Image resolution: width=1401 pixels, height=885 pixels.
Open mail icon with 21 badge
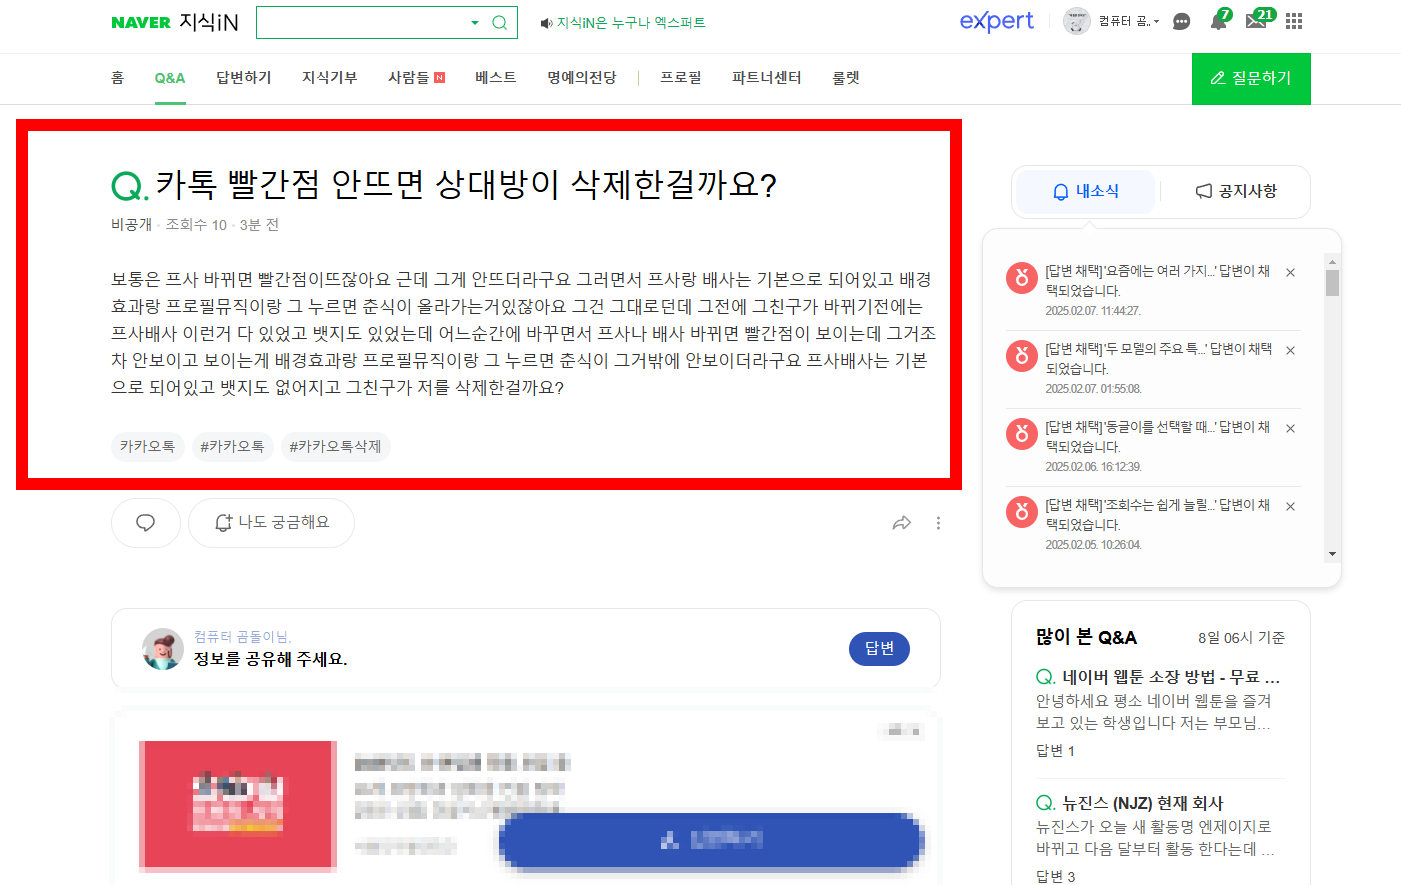pos(1259,20)
